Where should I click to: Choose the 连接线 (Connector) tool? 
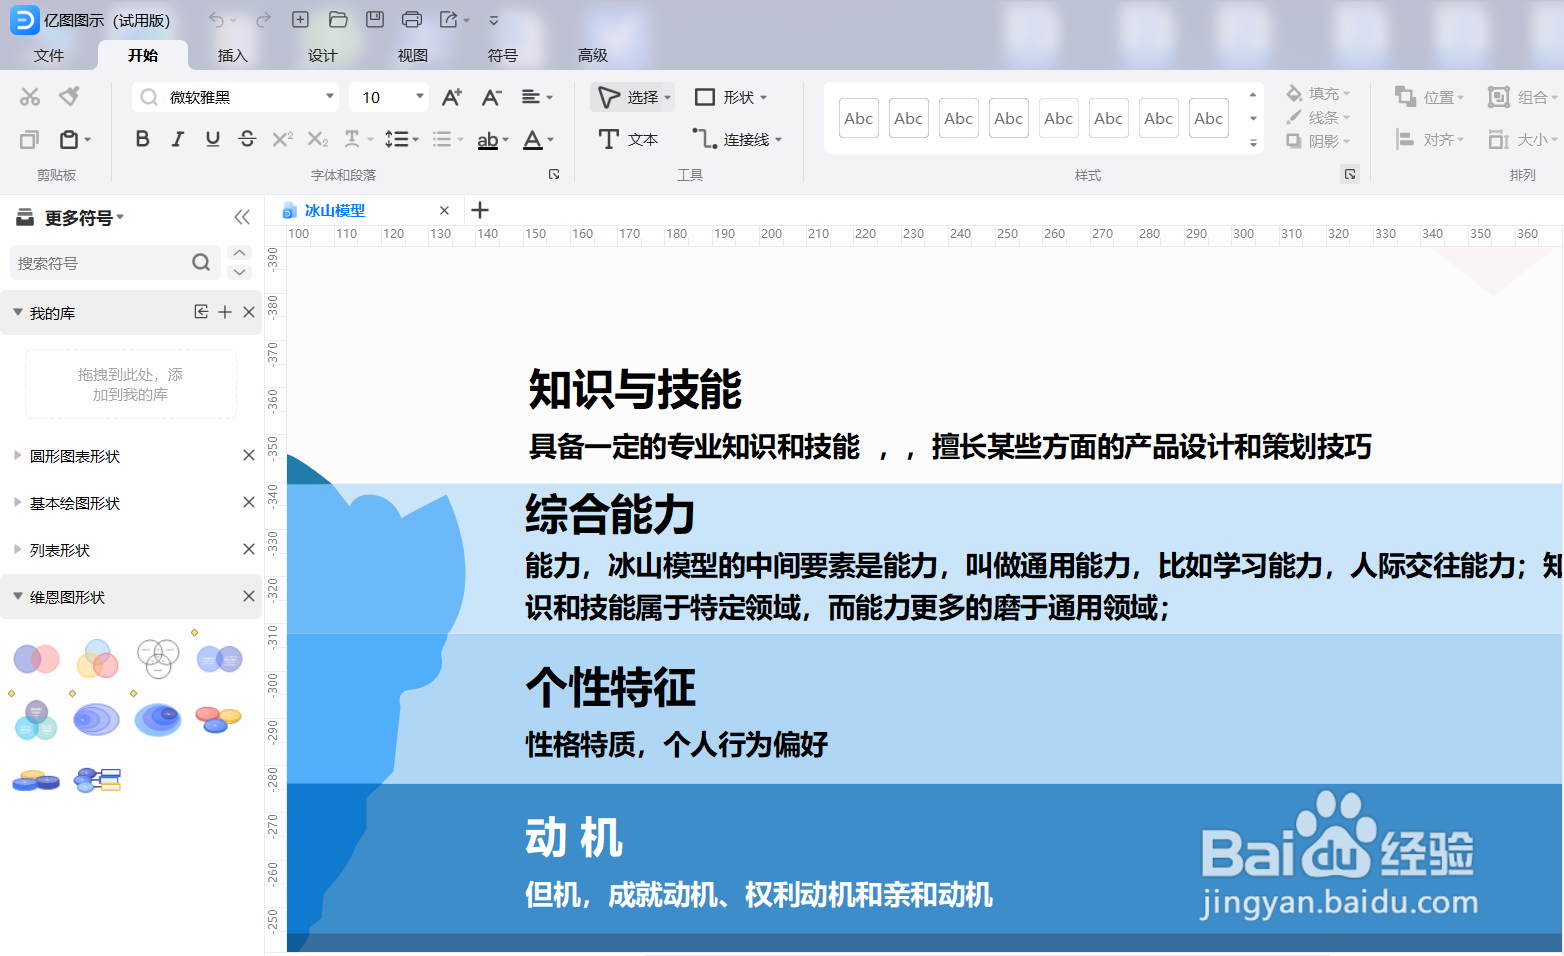736,139
